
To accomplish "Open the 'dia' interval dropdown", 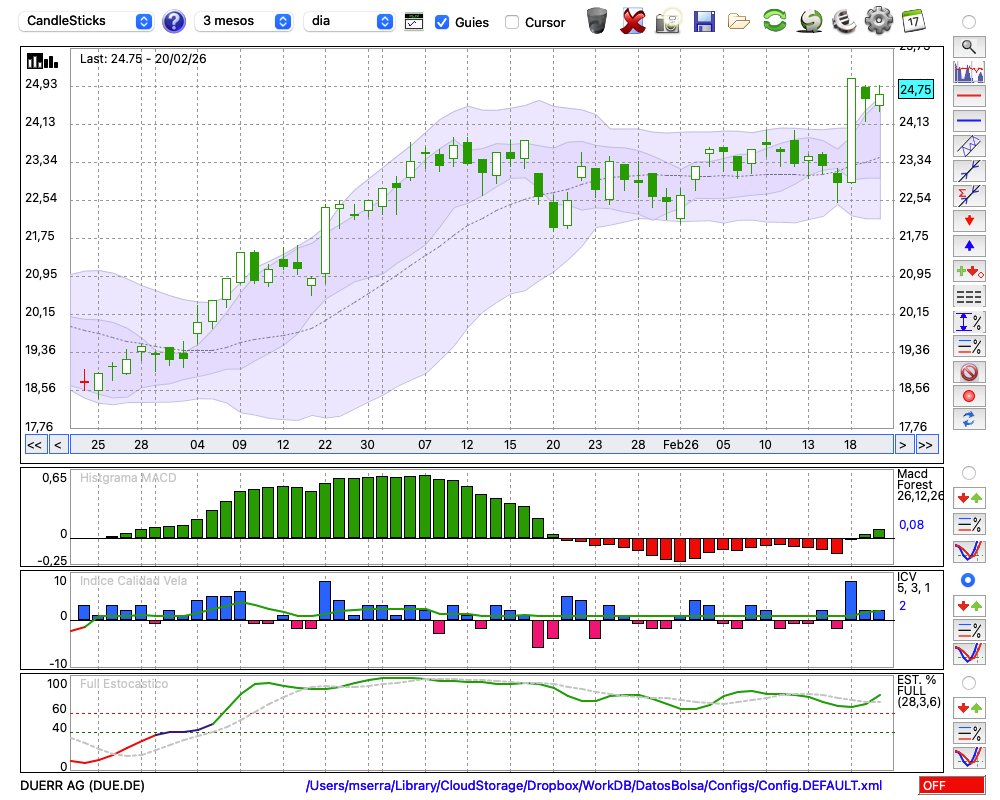I will 349,21.
